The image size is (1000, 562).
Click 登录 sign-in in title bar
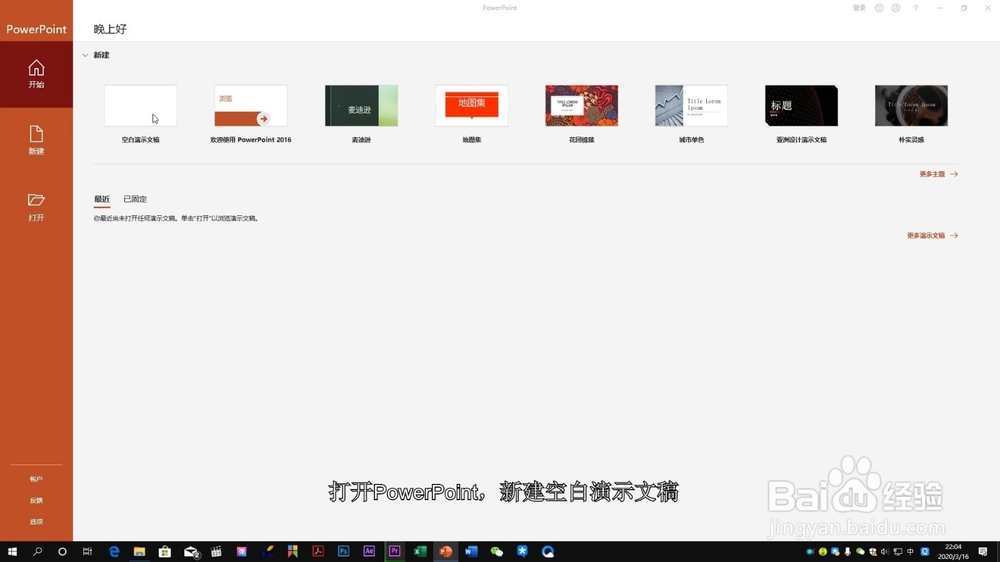(x=859, y=8)
